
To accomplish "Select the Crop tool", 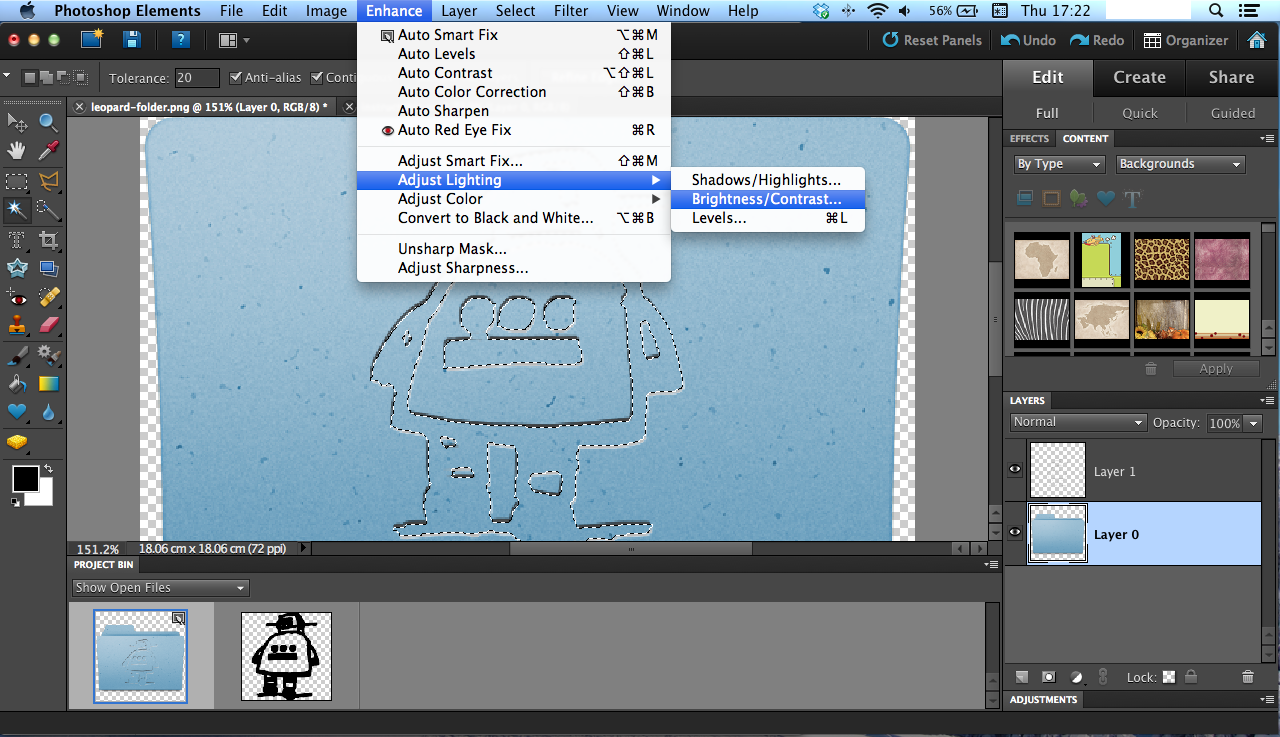I will (x=48, y=240).
